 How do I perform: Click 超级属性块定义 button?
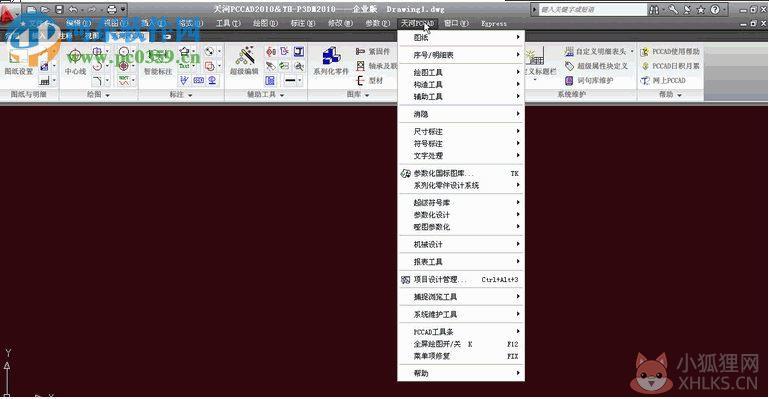(x=596, y=66)
